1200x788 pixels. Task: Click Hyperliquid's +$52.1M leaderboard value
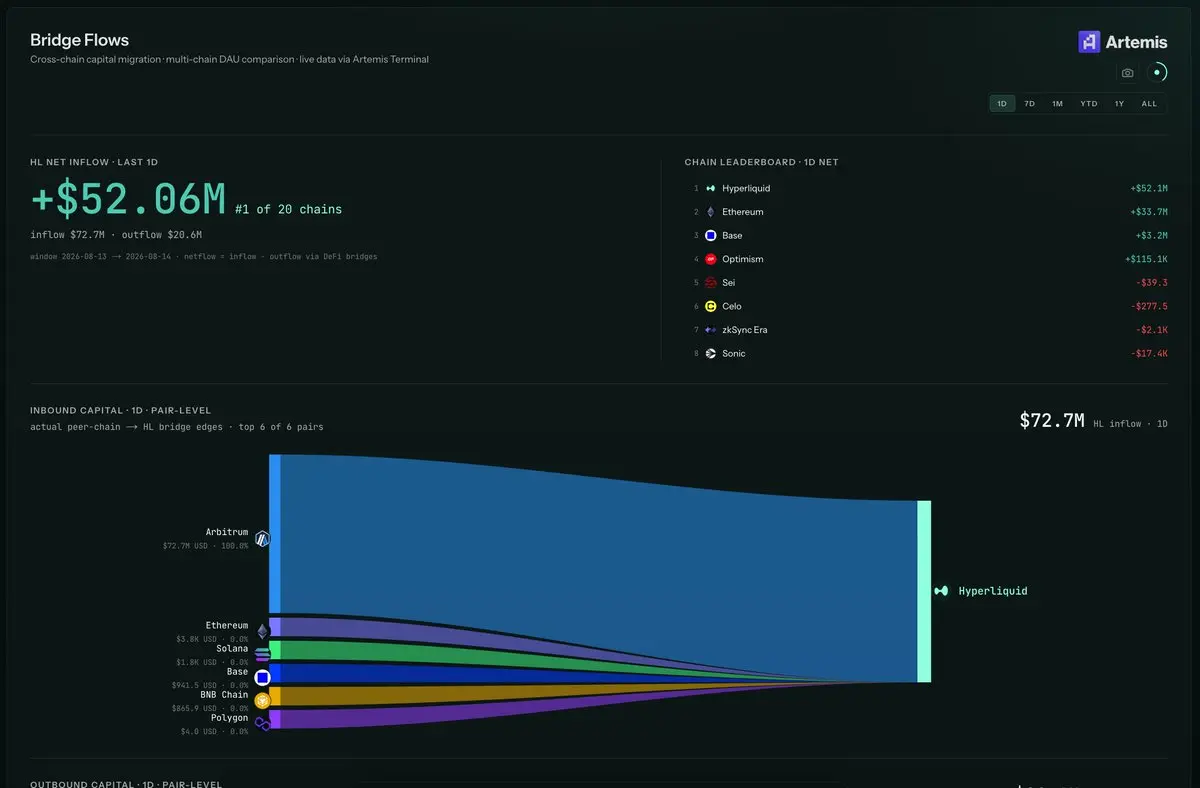pyautogui.click(x=1149, y=188)
